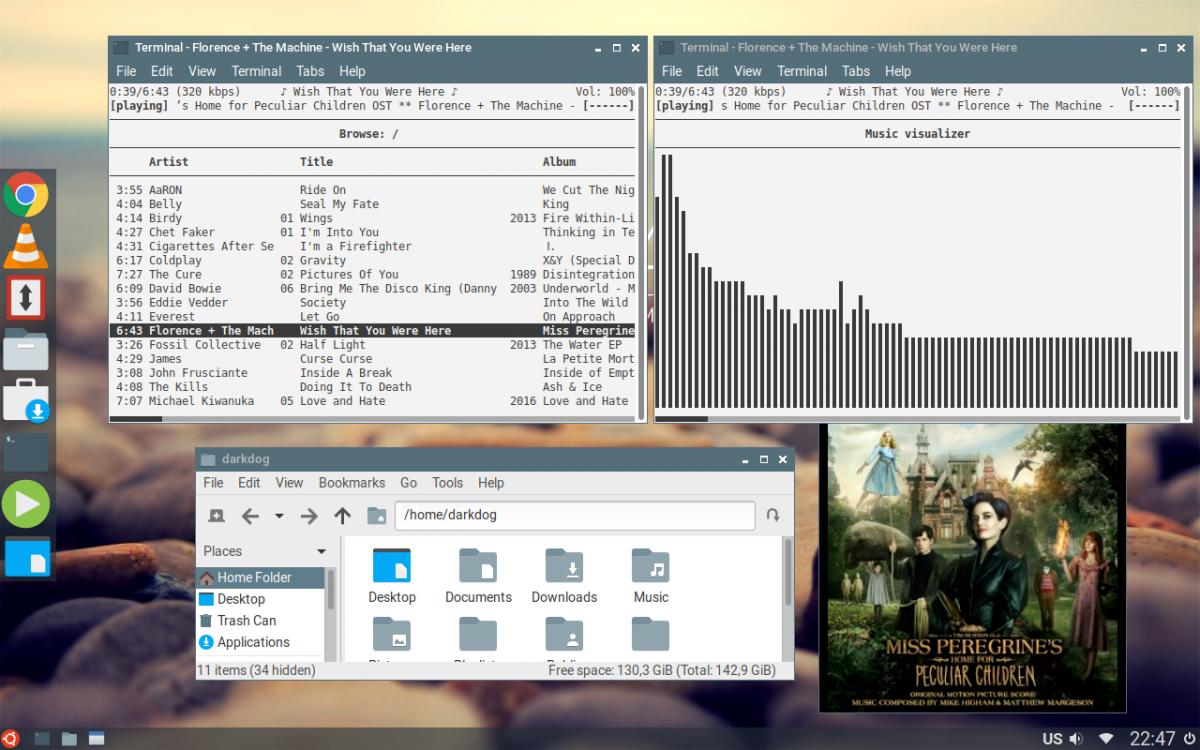The width and height of the screenshot is (1200, 750).
Task: Go back in the file manager toolbar
Action: point(250,515)
